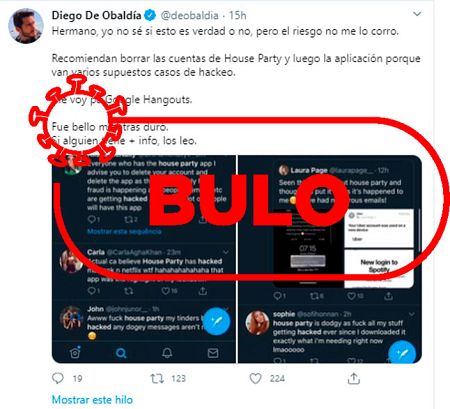Click the blue verified badge next to name
Image resolution: width=450 pixels, height=409 pixels.
(x=150, y=15)
